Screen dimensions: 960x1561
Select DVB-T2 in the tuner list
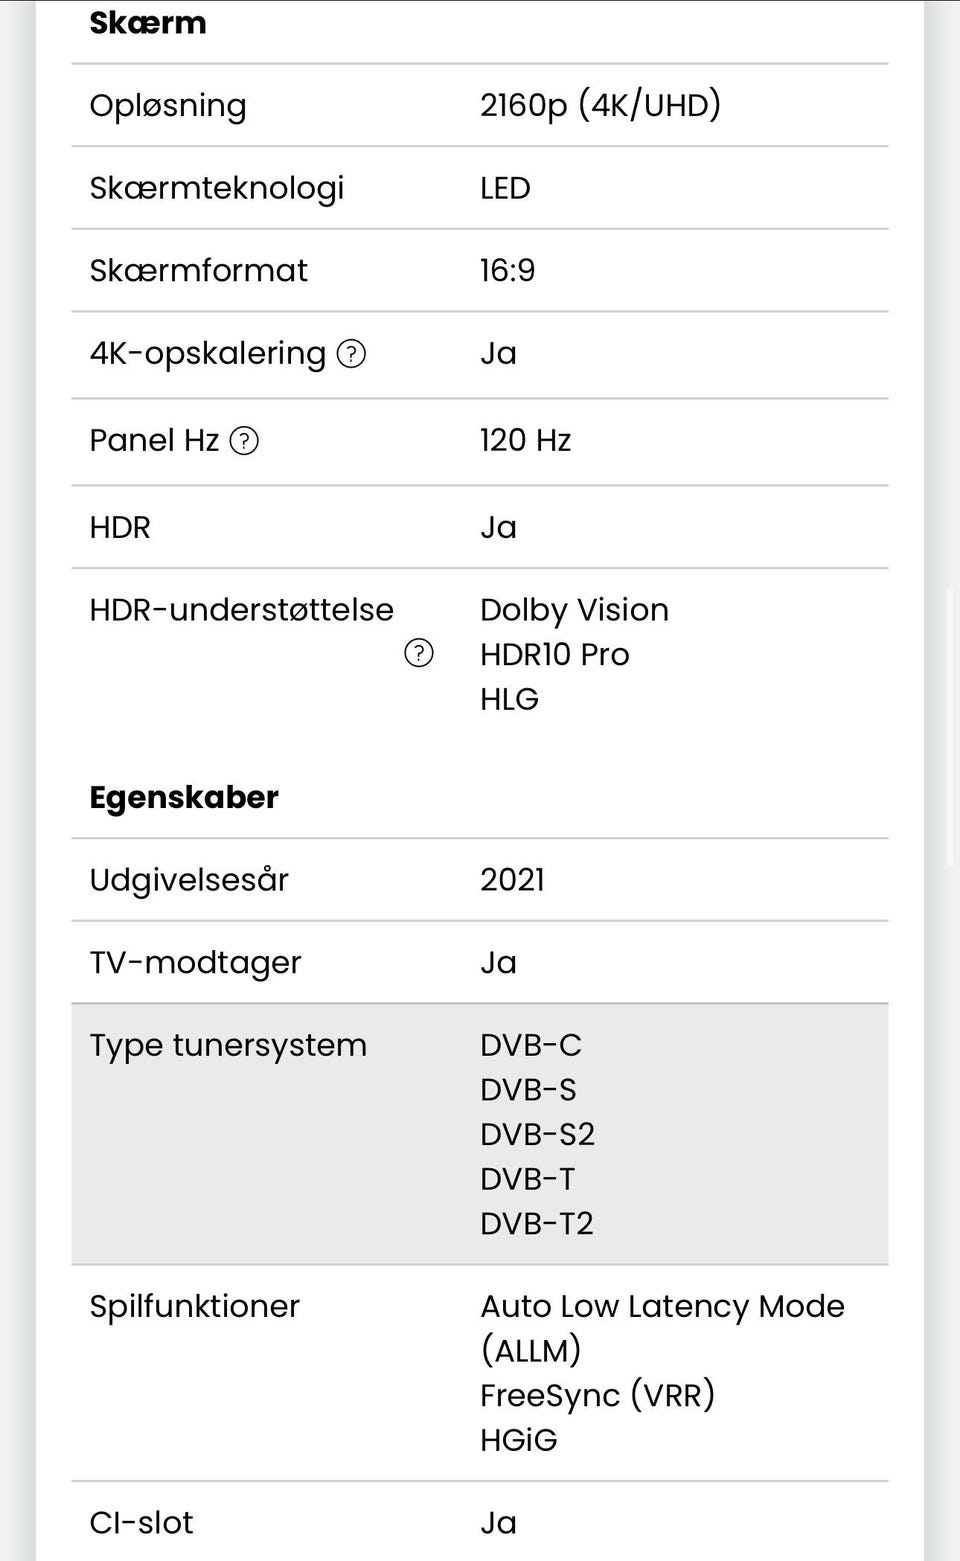[536, 1223]
